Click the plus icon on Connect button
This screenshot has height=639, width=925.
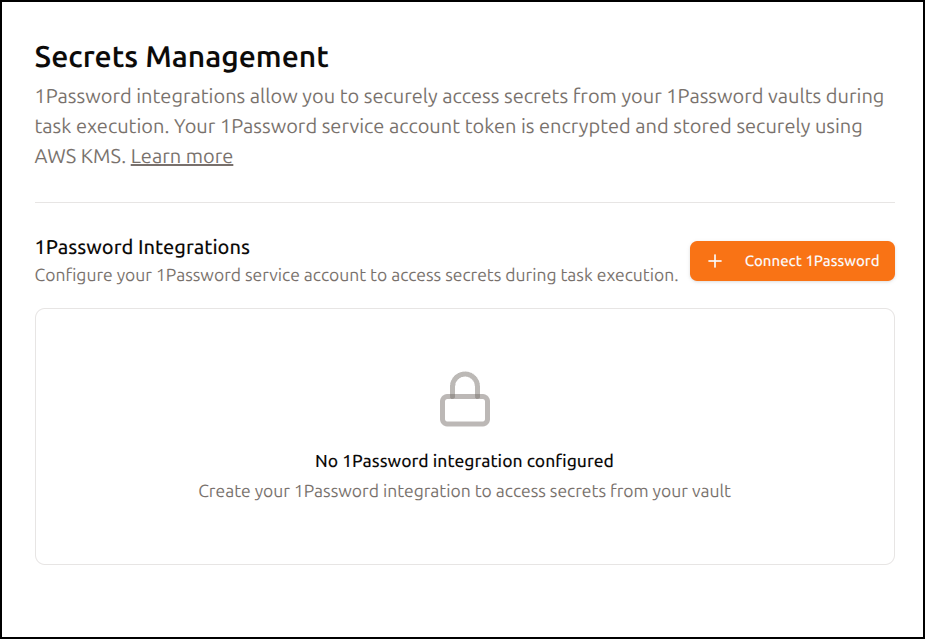(x=714, y=261)
